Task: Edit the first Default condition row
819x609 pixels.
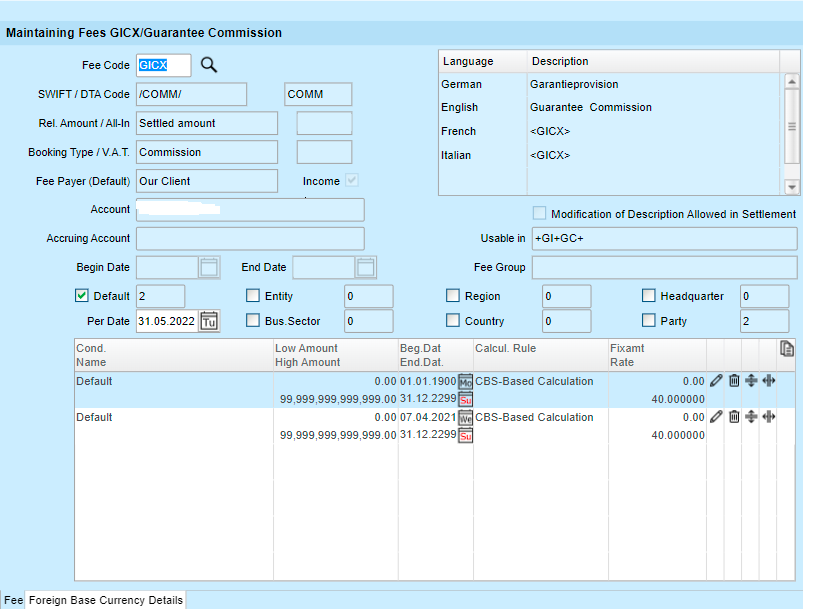Action: pyautogui.click(x=716, y=381)
